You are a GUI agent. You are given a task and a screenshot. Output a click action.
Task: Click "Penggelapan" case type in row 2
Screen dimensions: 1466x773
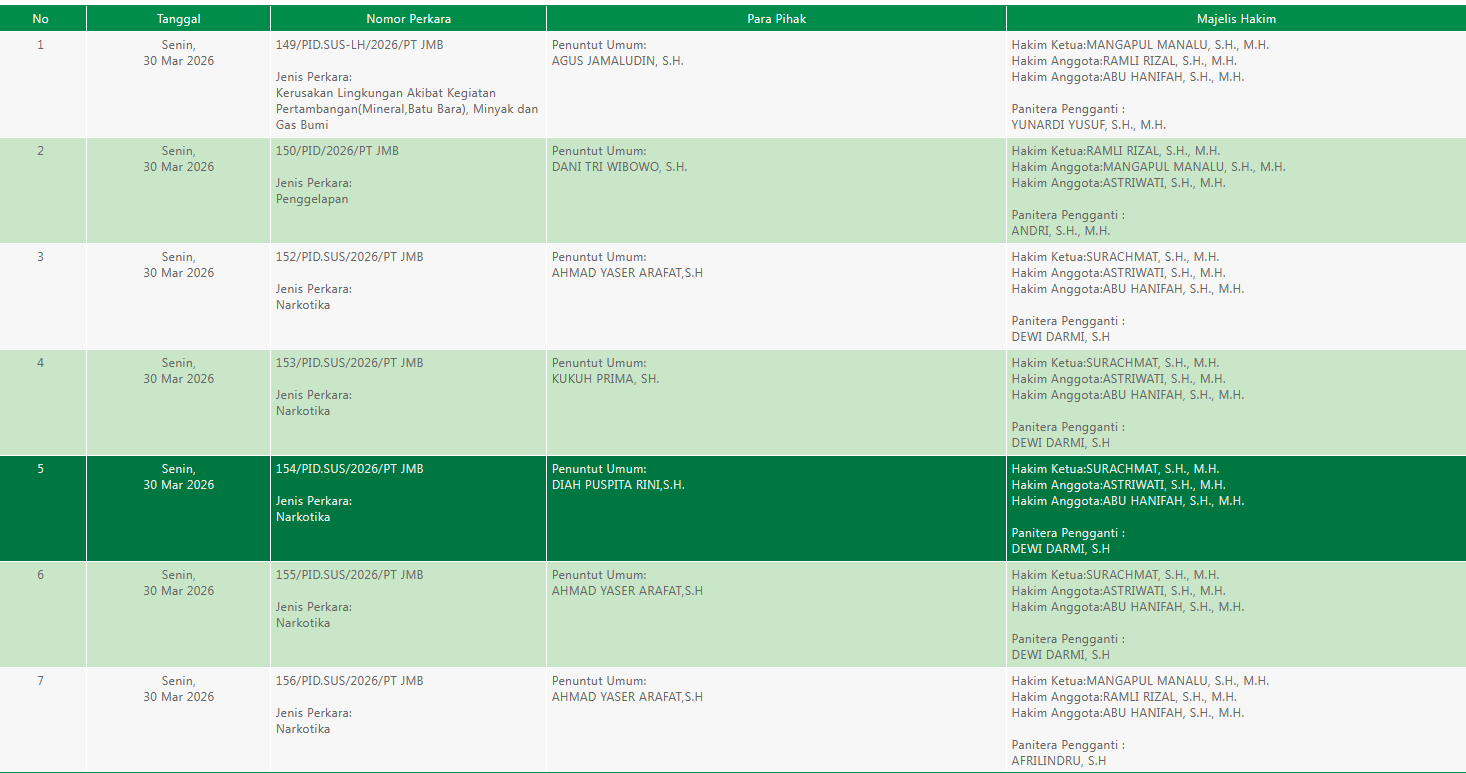[312, 199]
